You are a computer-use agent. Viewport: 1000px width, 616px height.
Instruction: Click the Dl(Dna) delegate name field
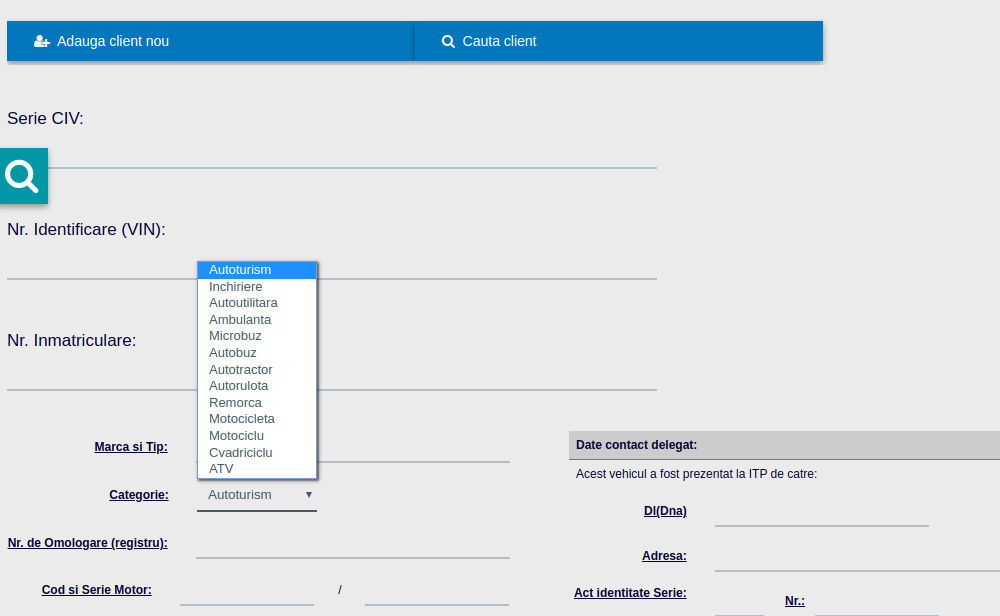pos(821,512)
